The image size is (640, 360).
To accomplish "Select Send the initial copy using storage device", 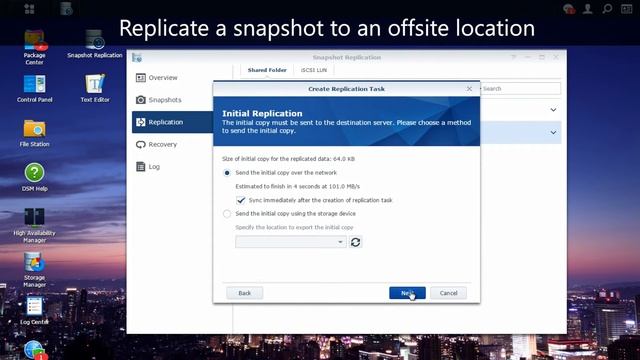I will pyautogui.click(x=227, y=214).
